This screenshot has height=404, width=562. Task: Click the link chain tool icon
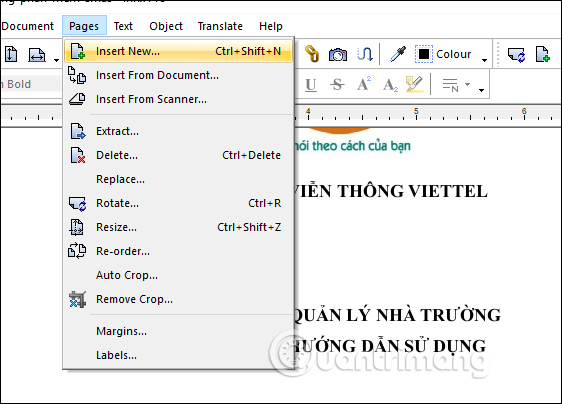(x=312, y=54)
